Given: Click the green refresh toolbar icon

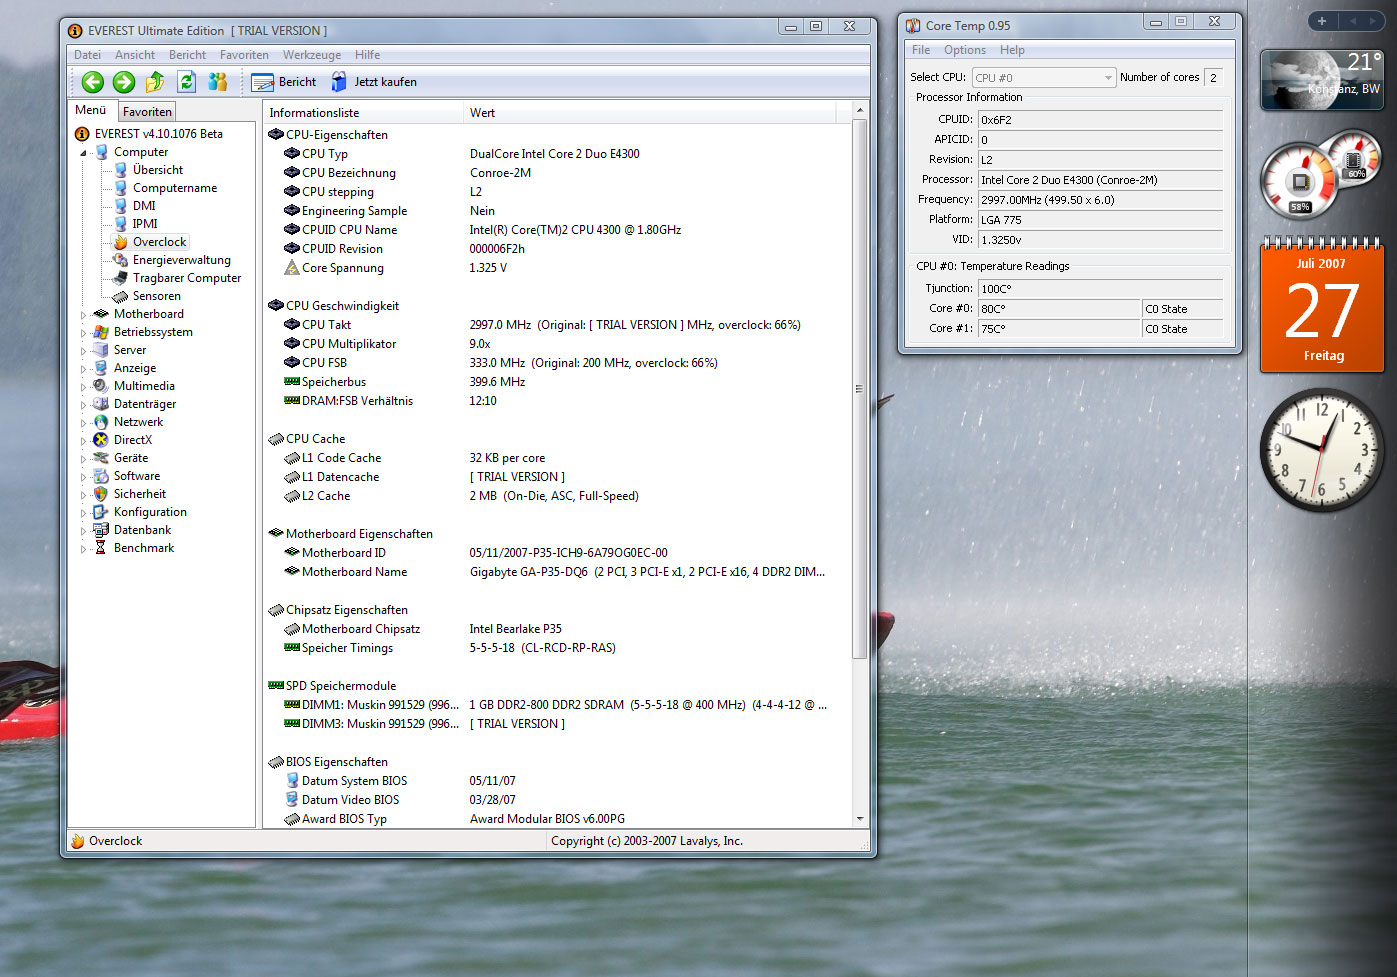Looking at the screenshot, I should tap(186, 82).
